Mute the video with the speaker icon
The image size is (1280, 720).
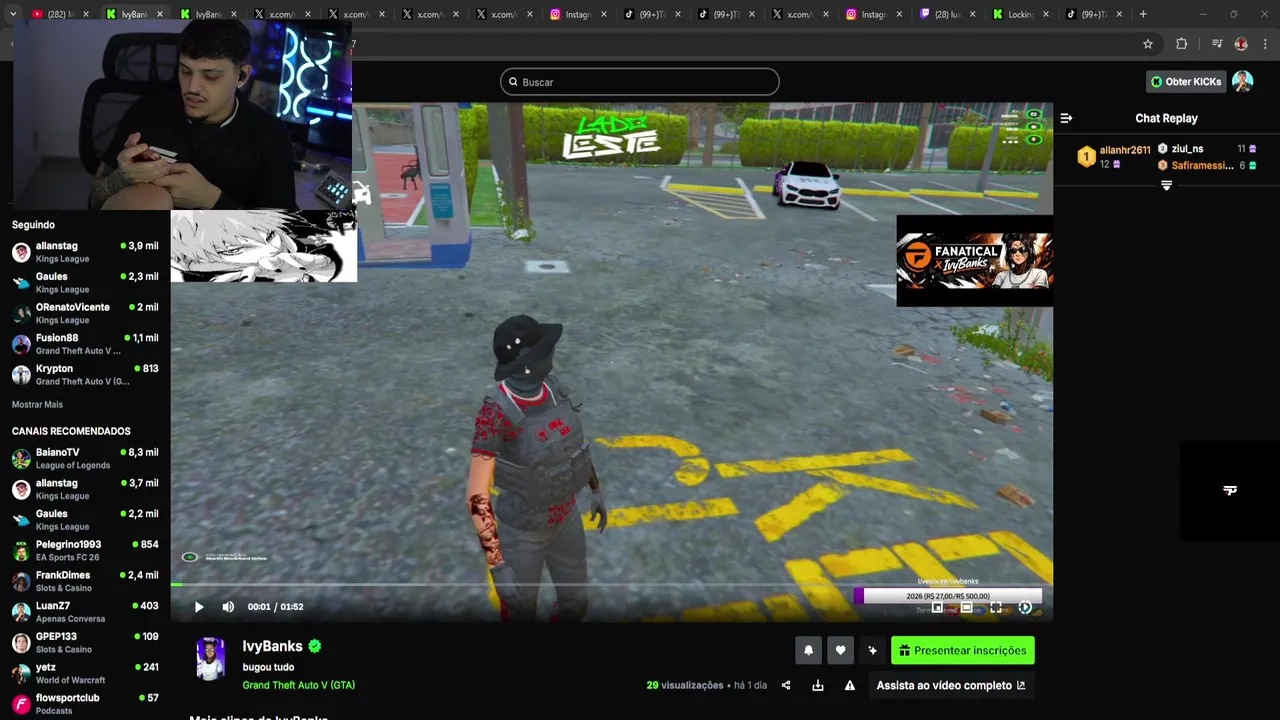coord(228,607)
